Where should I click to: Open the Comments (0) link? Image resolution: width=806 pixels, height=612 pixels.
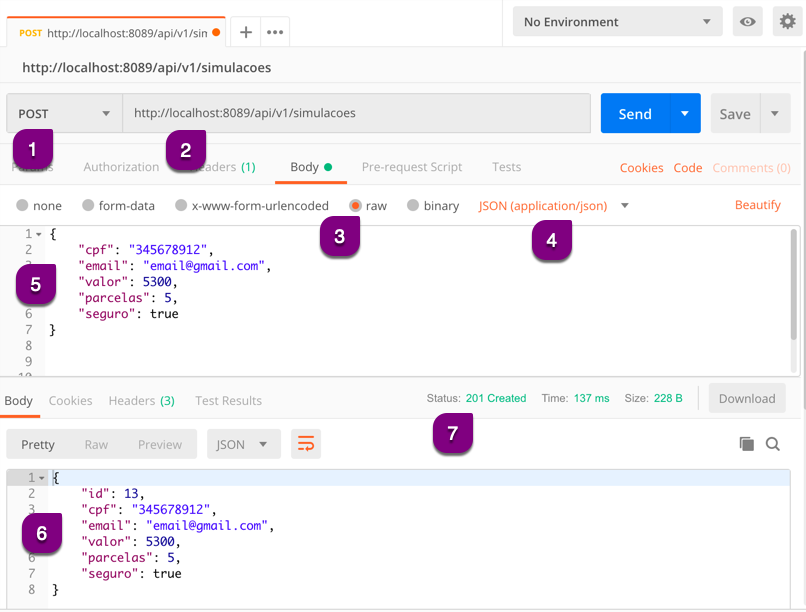(x=752, y=168)
